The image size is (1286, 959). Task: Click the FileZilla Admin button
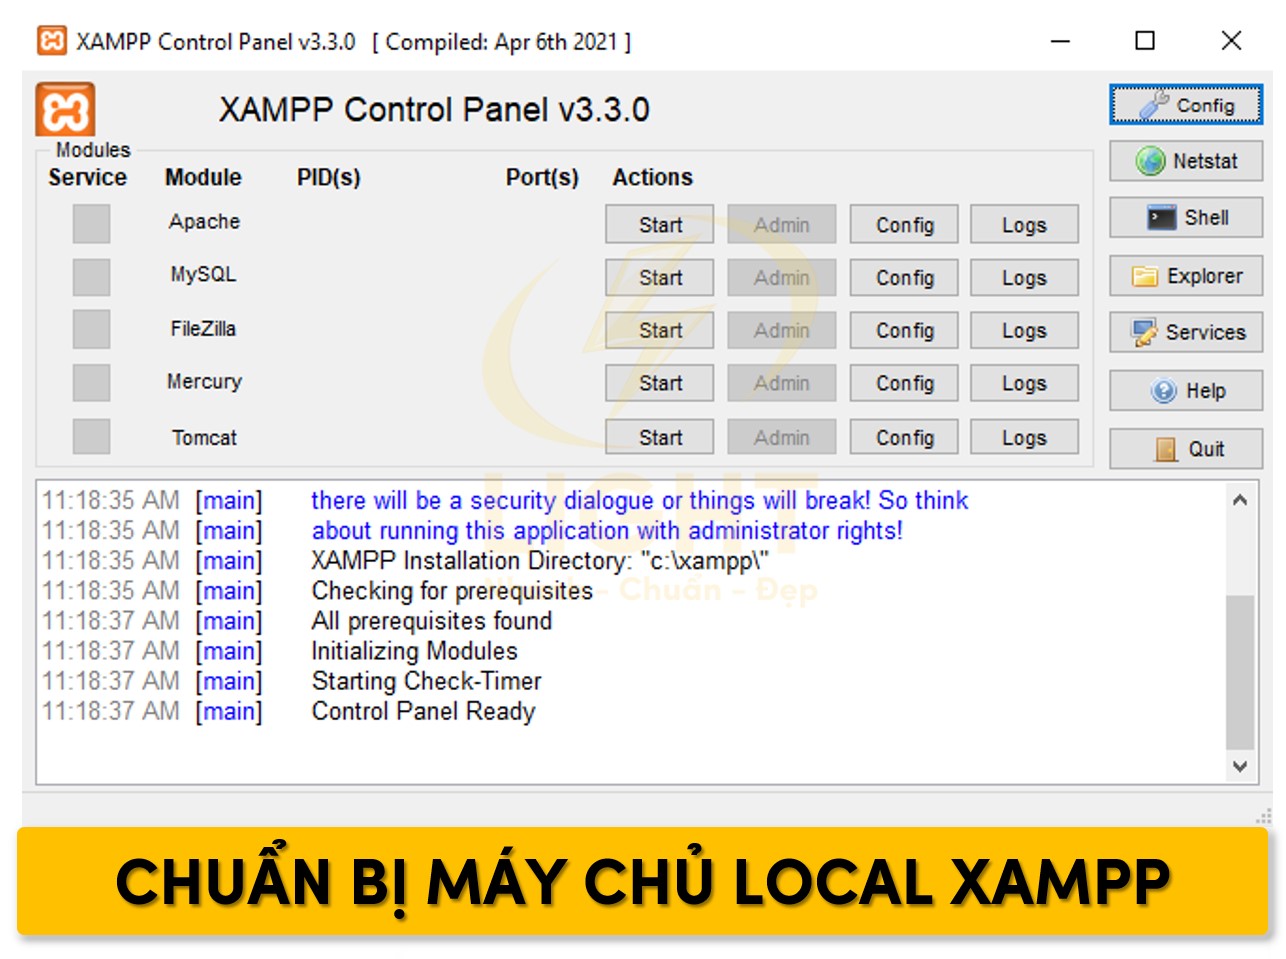pos(782,330)
